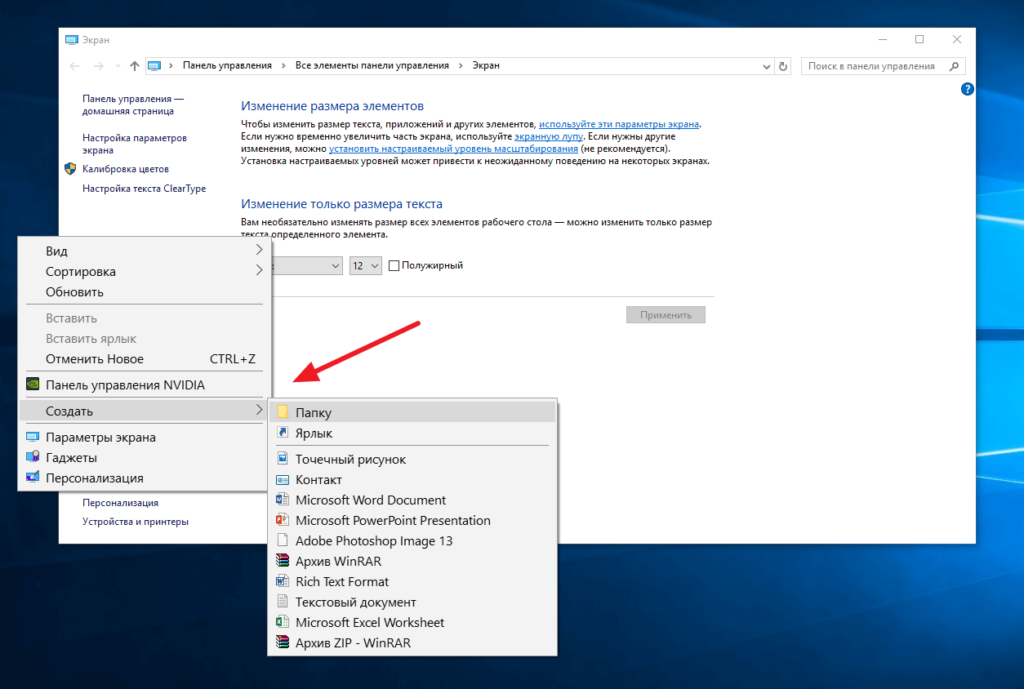Viewport: 1024px width, 689px height.
Task: Click the Word icon beside Microsoft Word Document
Action: (282, 500)
